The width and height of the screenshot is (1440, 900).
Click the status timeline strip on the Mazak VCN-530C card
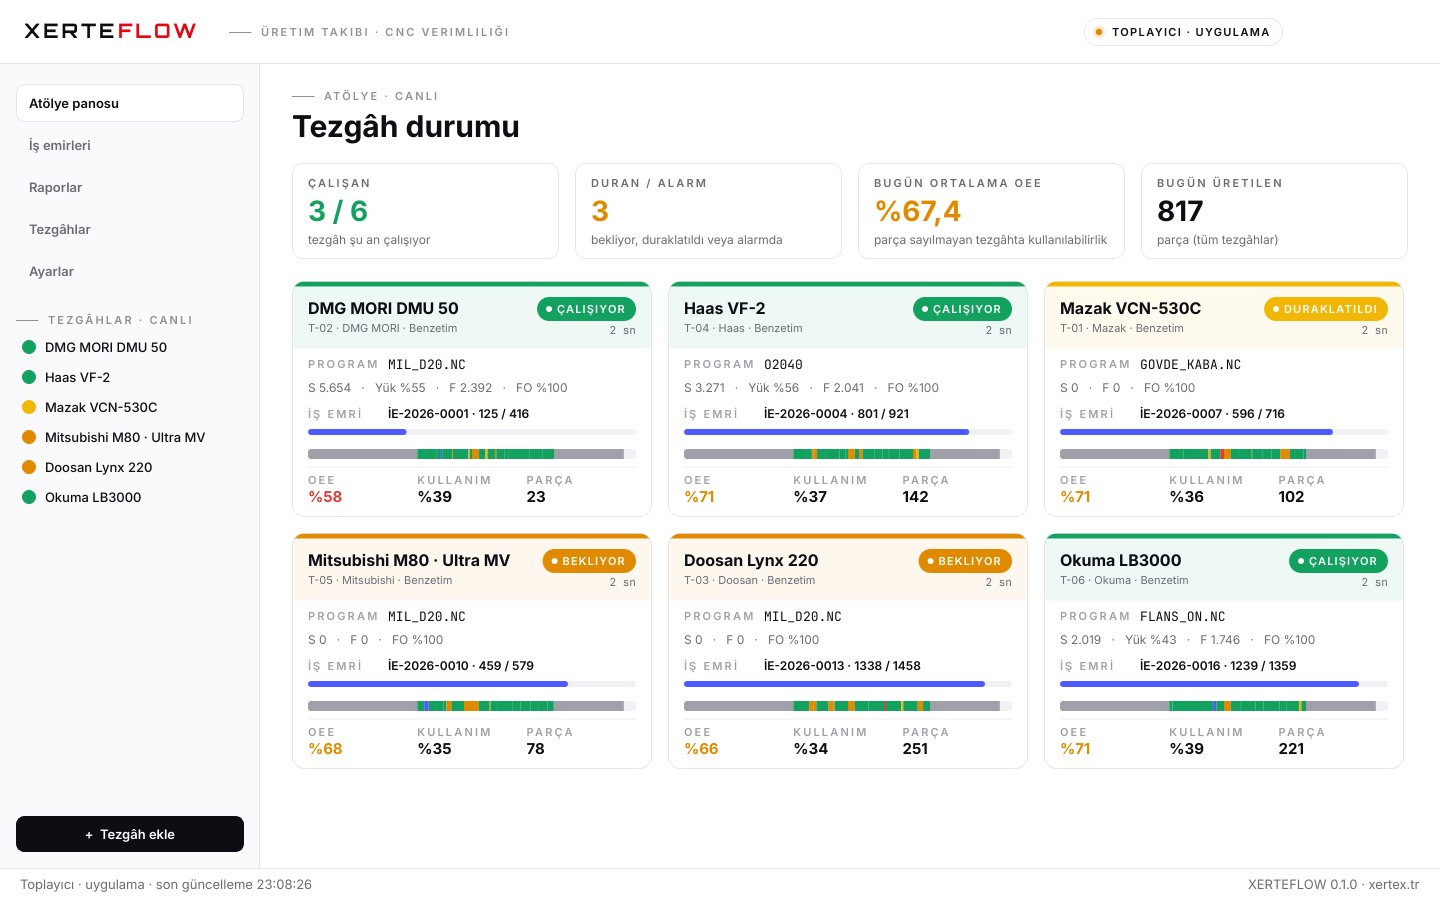pos(1224,454)
